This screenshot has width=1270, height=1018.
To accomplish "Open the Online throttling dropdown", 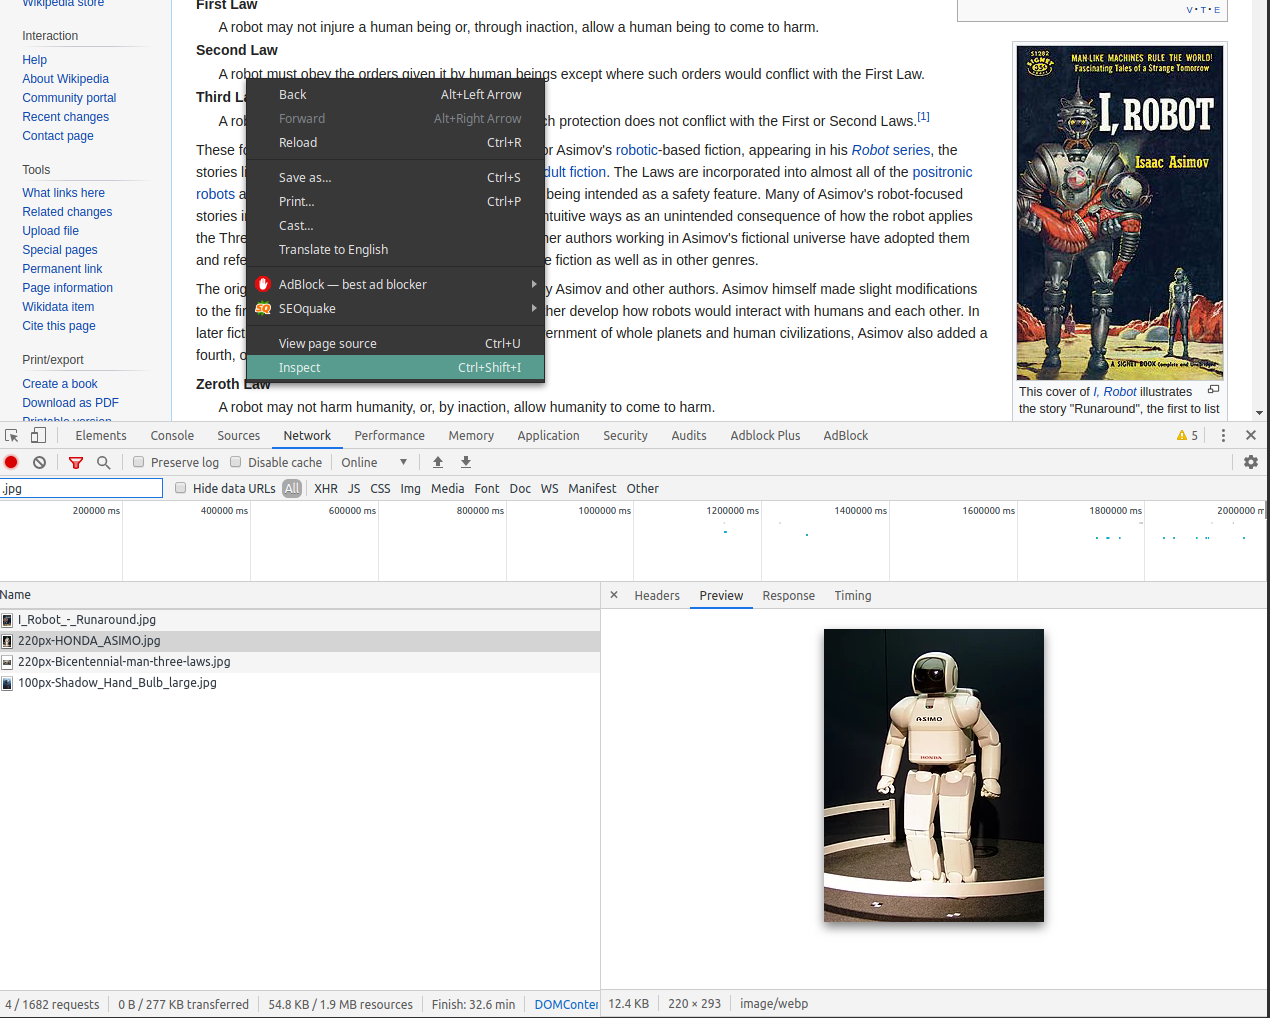I will [x=374, y=463].
